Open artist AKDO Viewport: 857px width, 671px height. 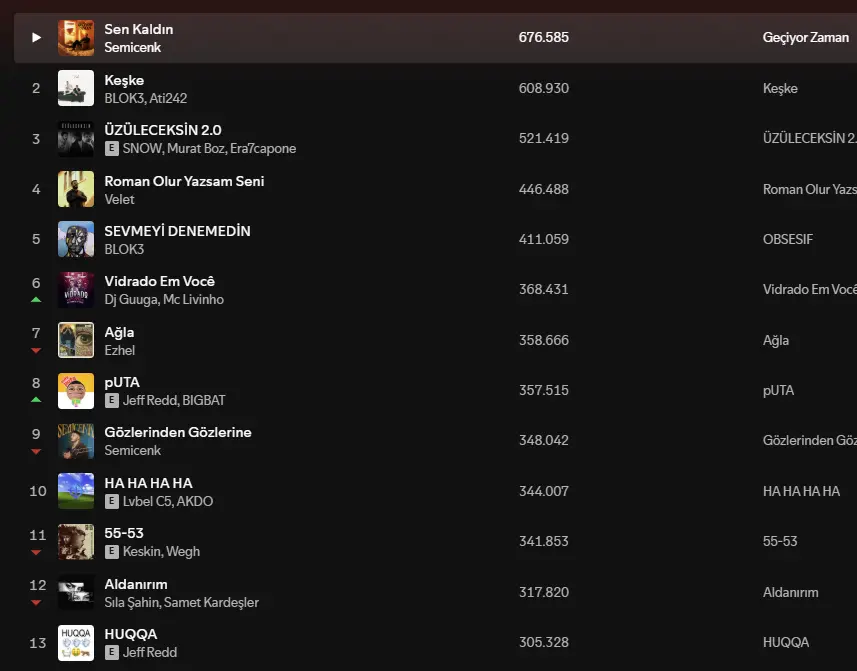pyautogui.click(x=195, y=501)
